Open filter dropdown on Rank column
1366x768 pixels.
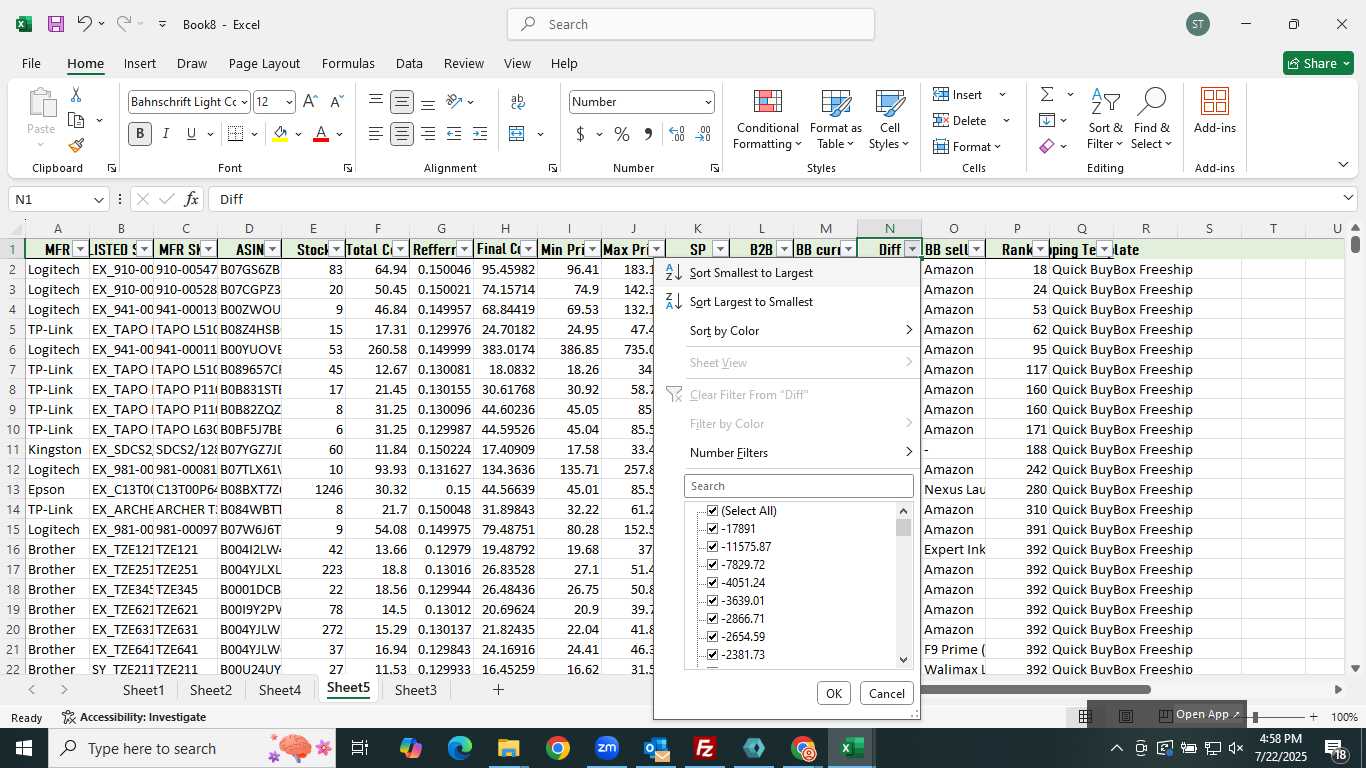coord(1040,249)
